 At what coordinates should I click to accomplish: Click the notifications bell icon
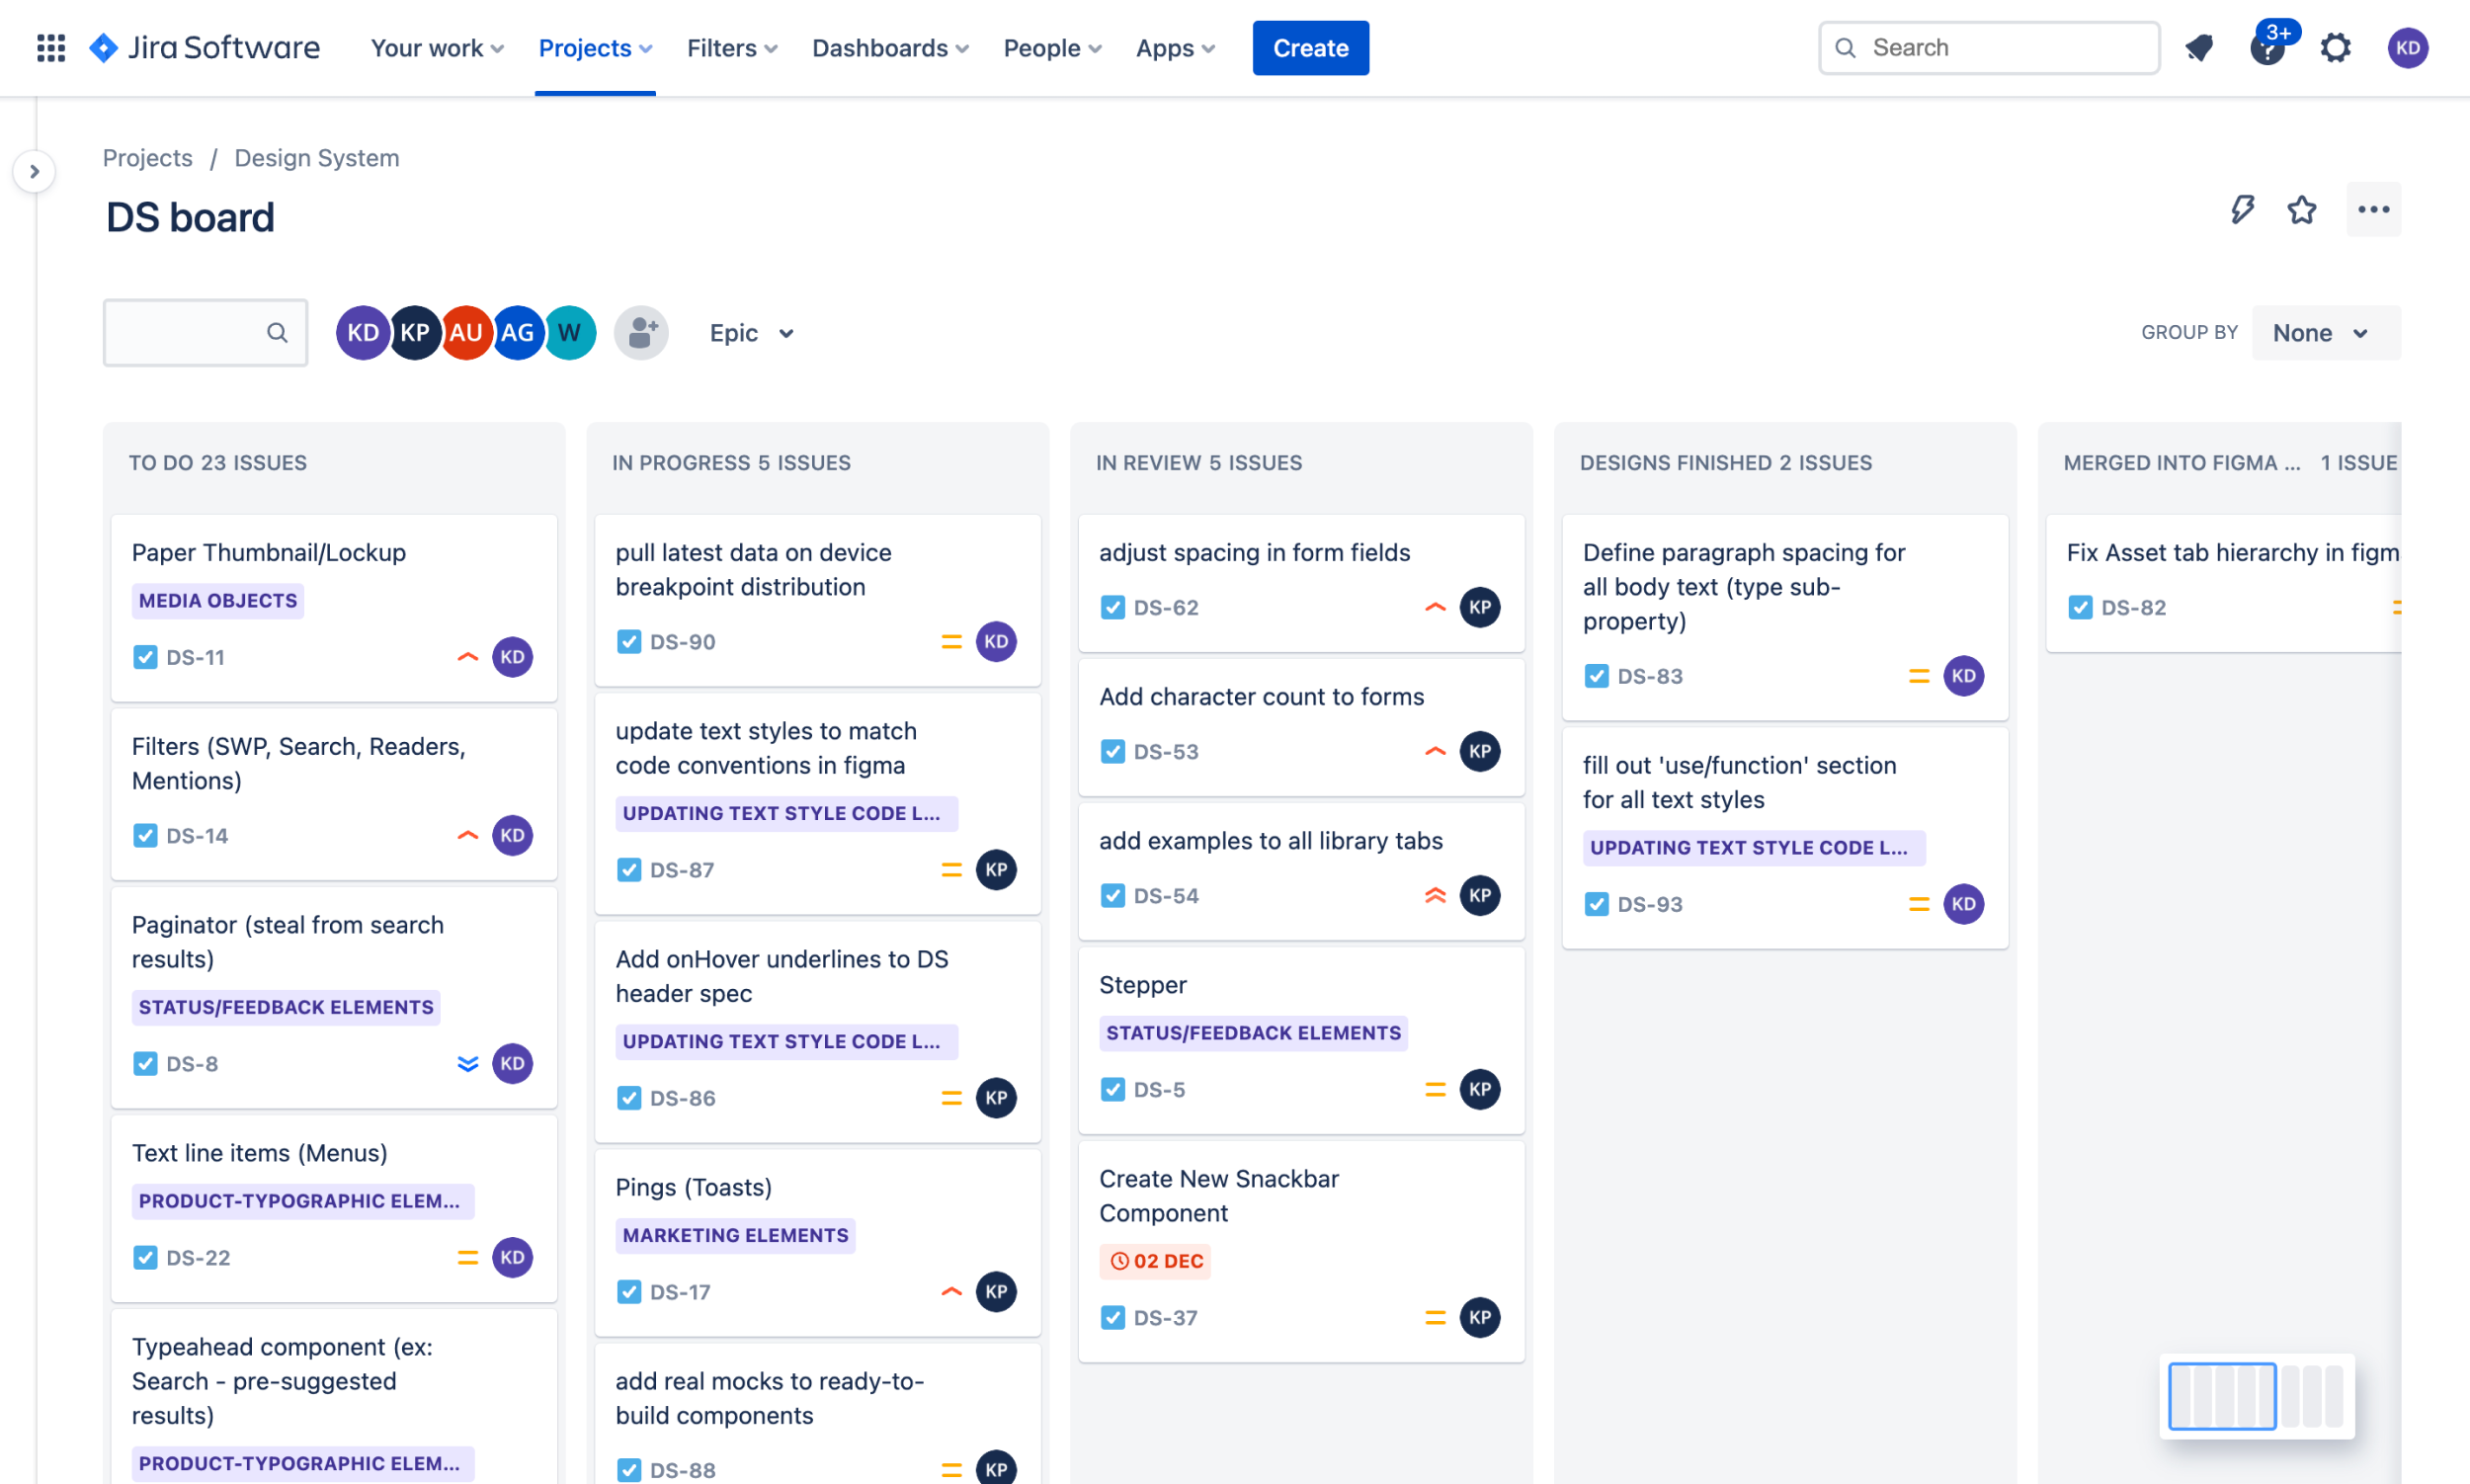(2199, 47)
